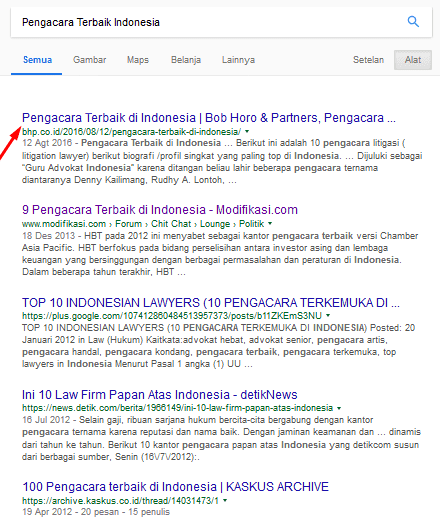This screenshot has width=440, height=520.
Task: Select the Semua tab
Action: click(x=37, y=60)
